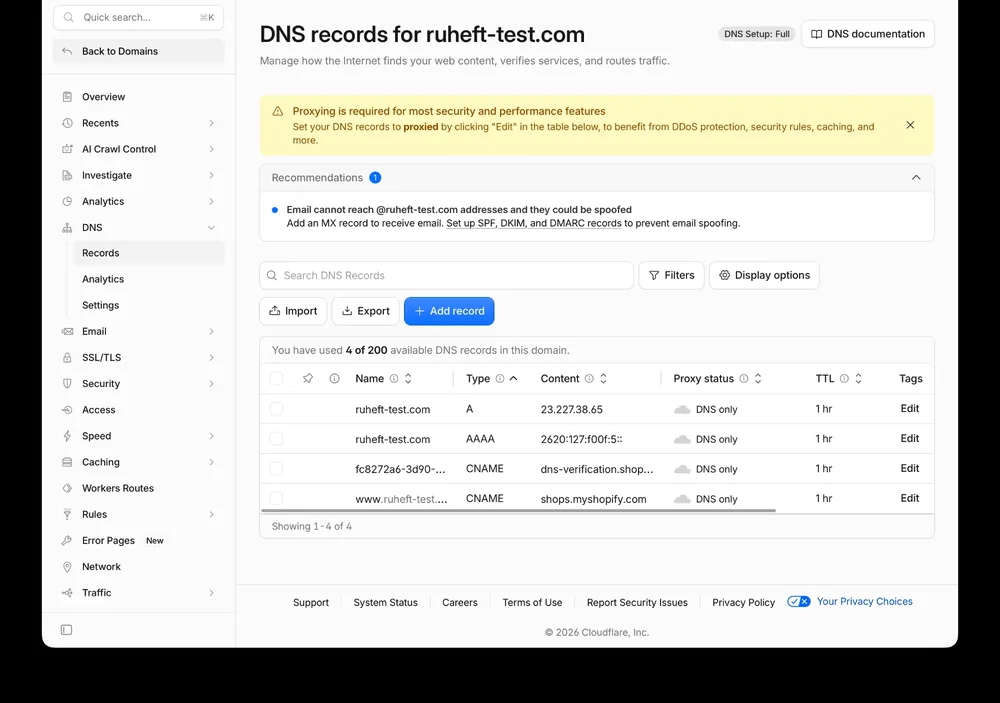Click the Traffic routing icon
The width and height of the screenshot is (1000, 703).
[x=67, y=593]
